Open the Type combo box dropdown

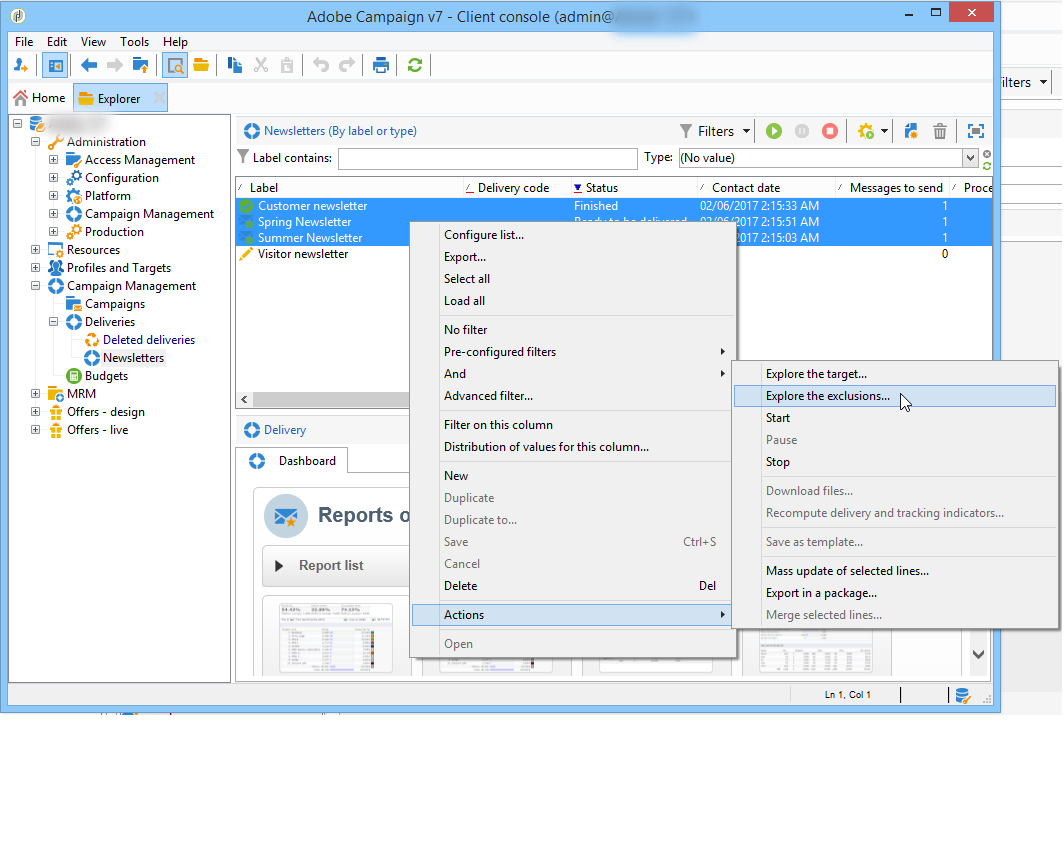pyautogui.click(x=970, y=158)
